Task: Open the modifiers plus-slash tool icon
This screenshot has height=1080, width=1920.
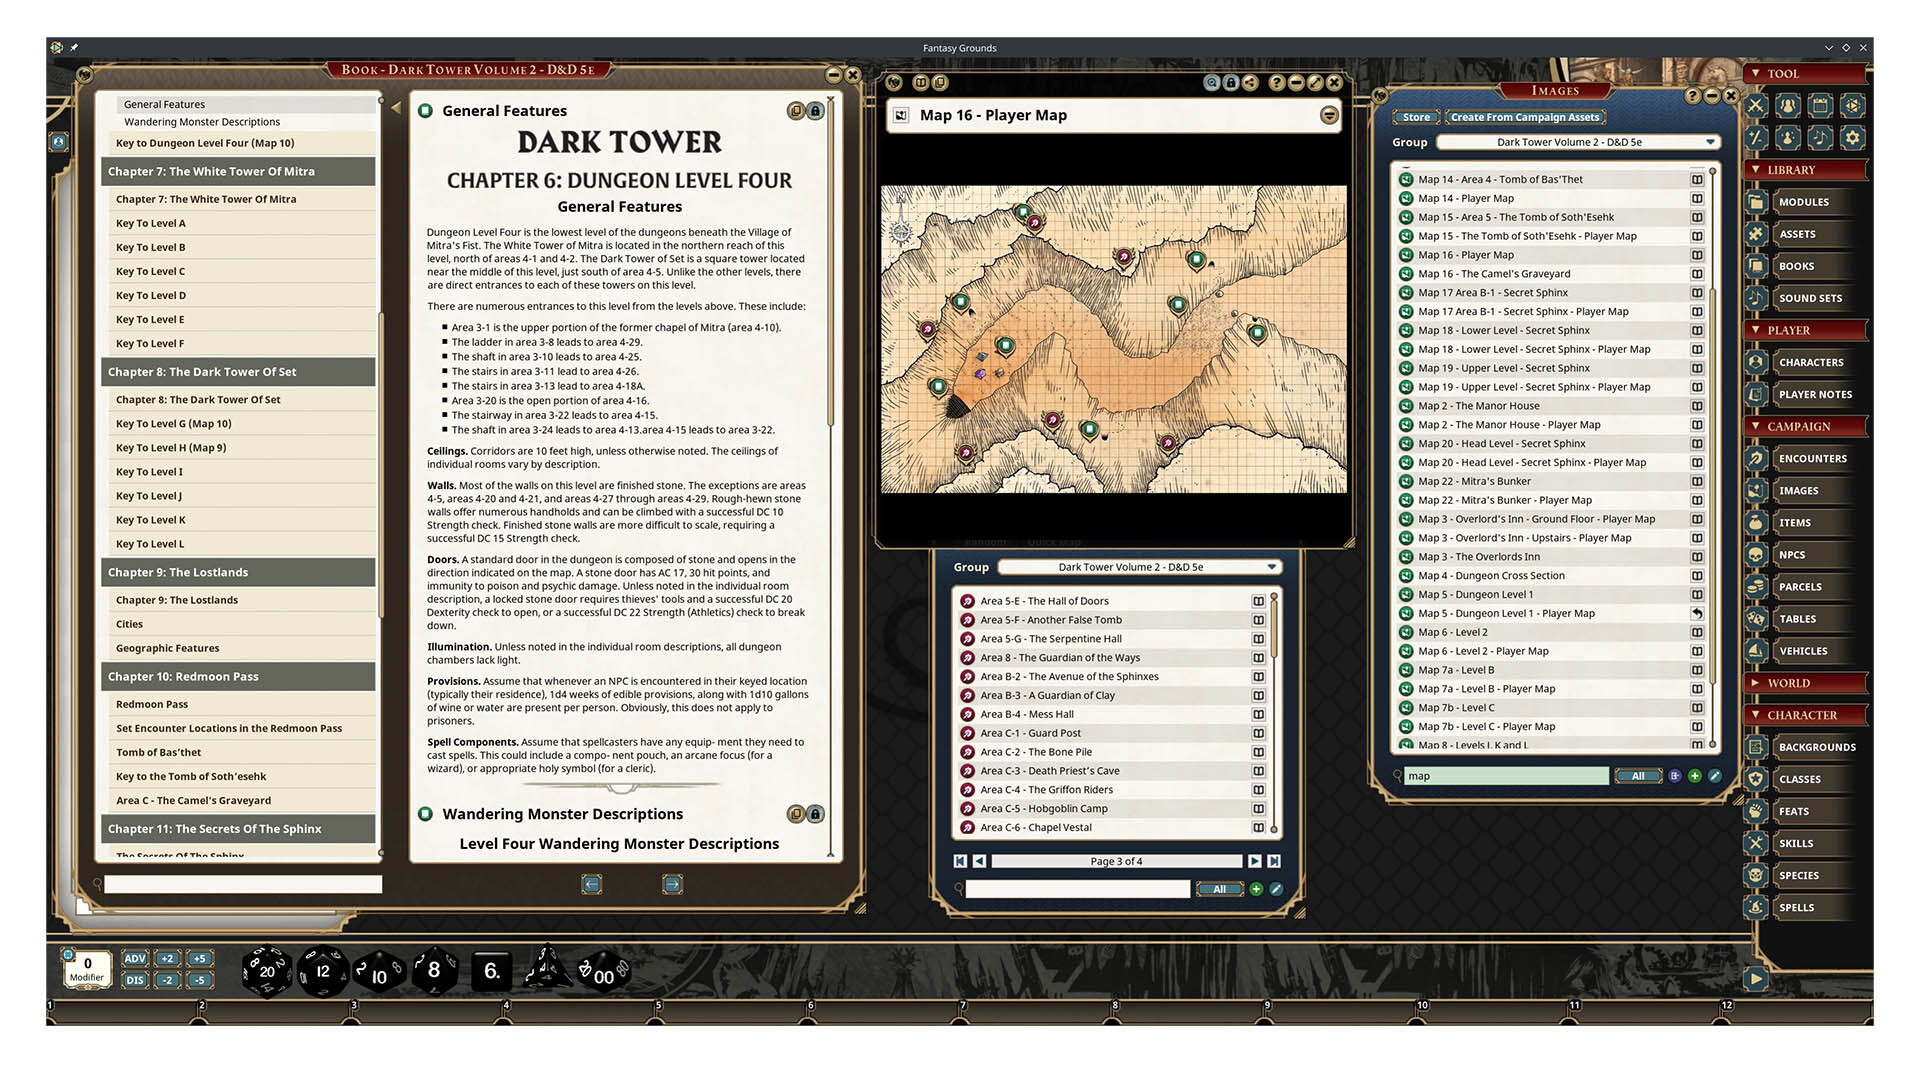Action: tap(1756, 138)
